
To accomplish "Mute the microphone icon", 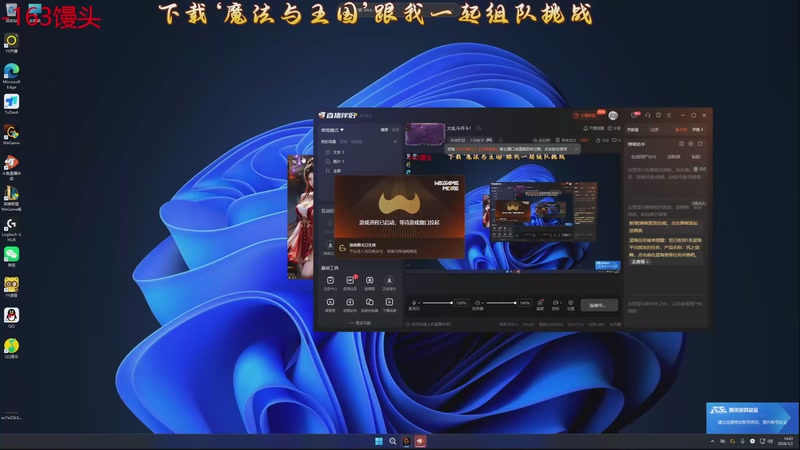I will 414,303.
